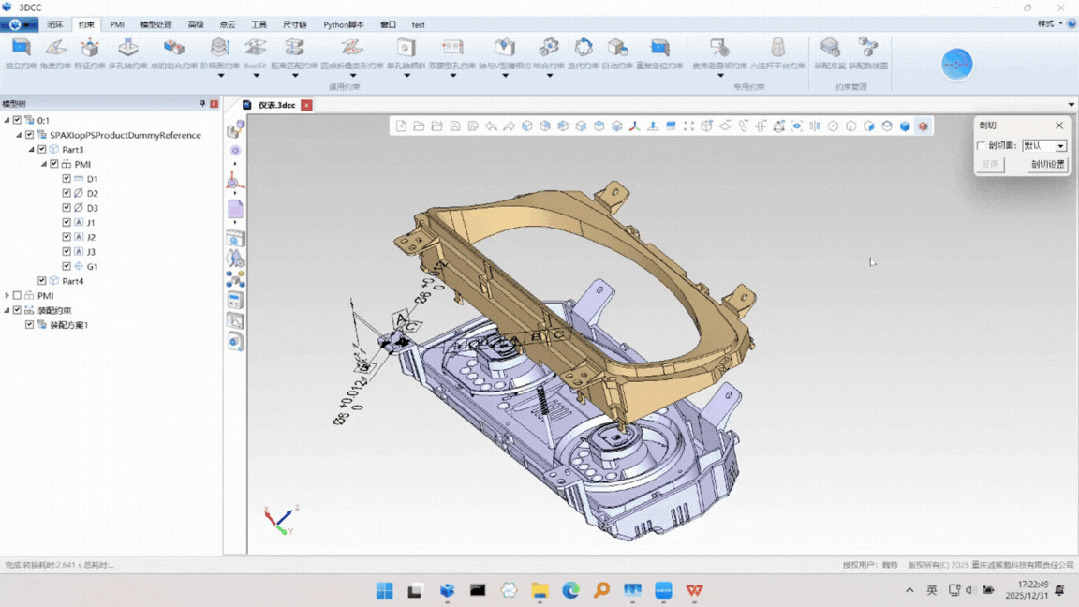Select the D3 tree item
Screen dimensions: 1079x607
point(92,208)
